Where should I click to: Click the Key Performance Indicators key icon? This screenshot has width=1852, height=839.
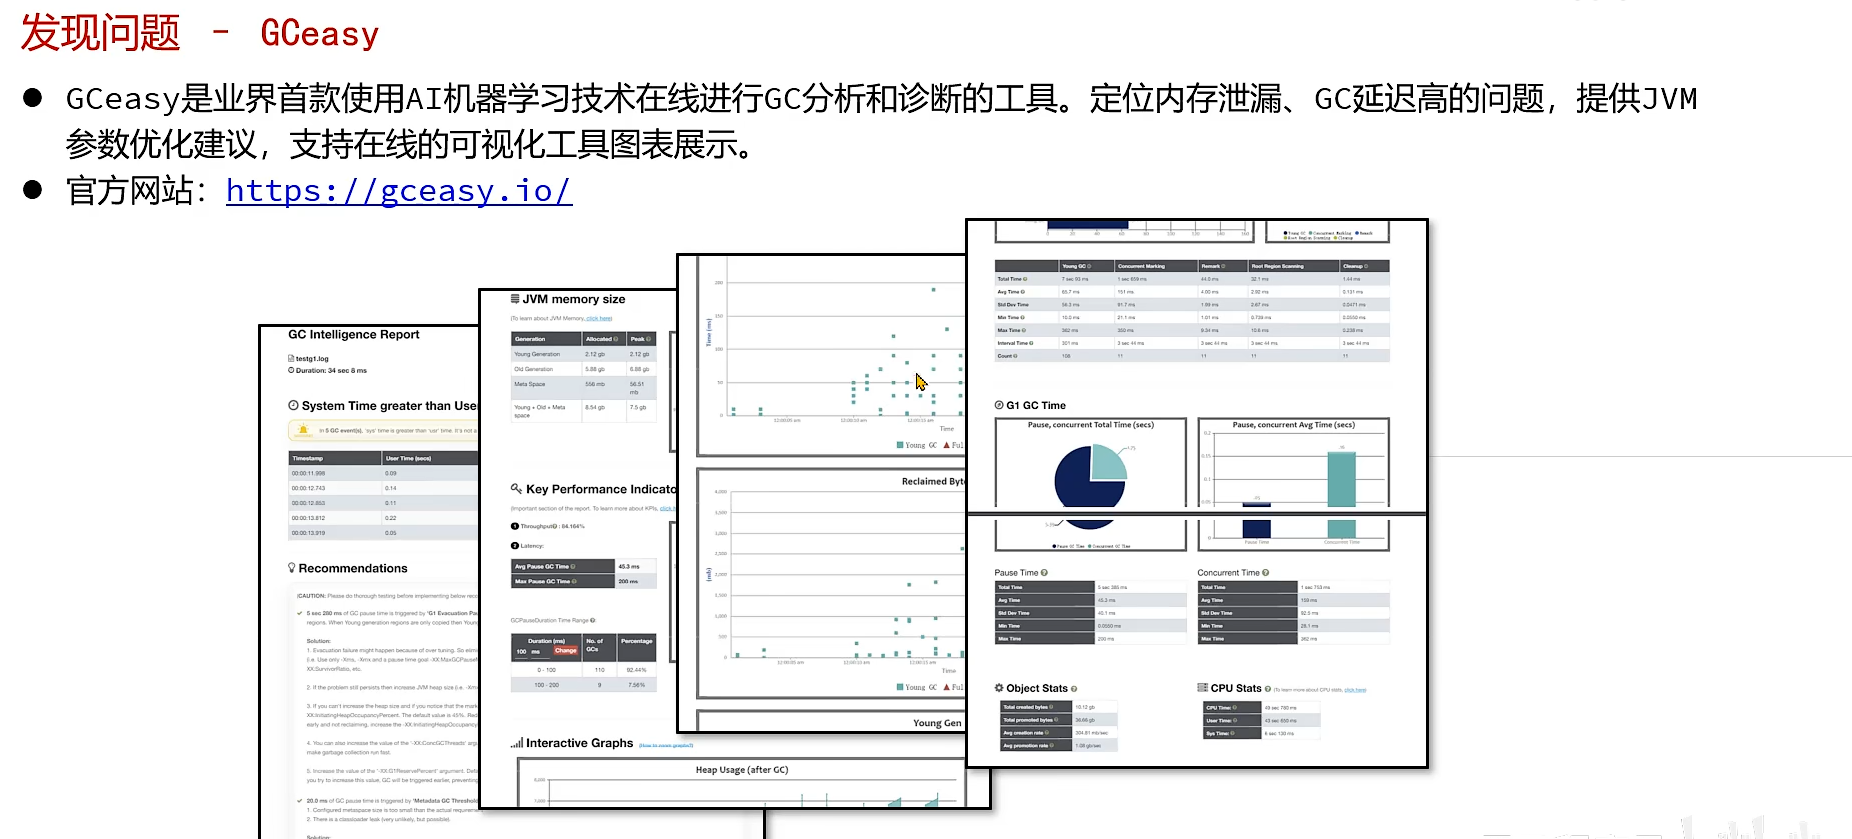[516, 488]
